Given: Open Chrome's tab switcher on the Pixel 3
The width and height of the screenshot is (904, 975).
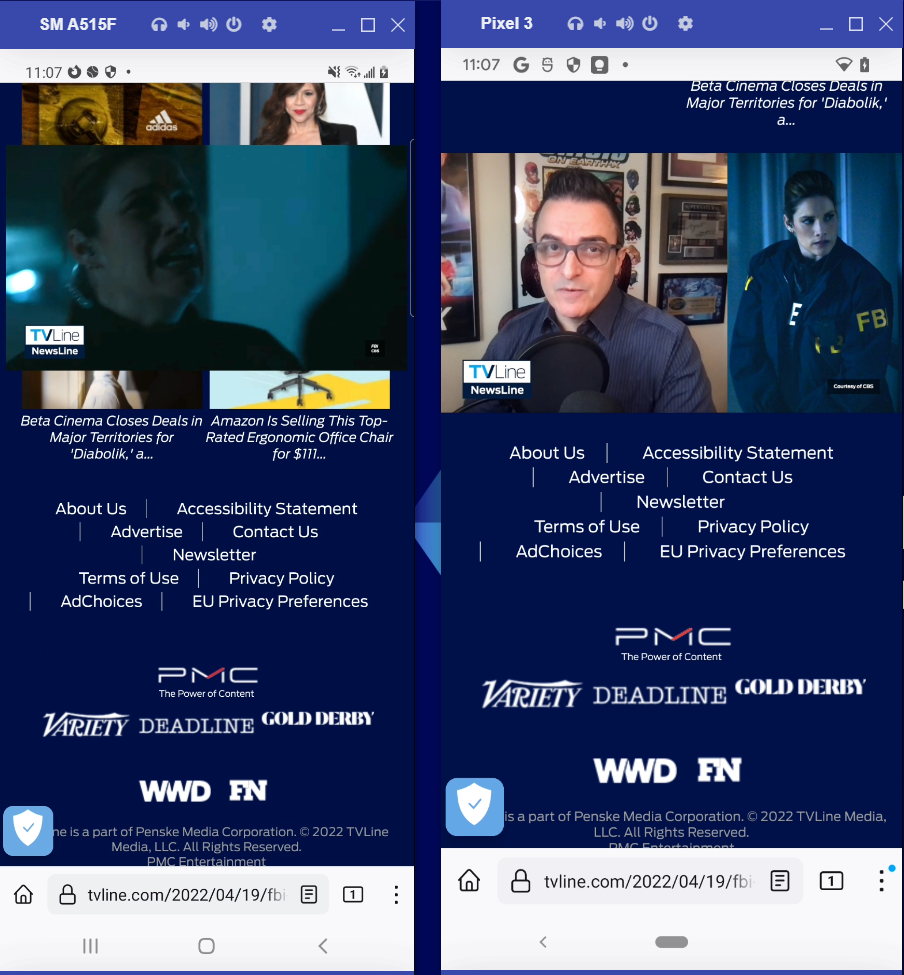Looking at the screenshot, I should coord(831,881).
